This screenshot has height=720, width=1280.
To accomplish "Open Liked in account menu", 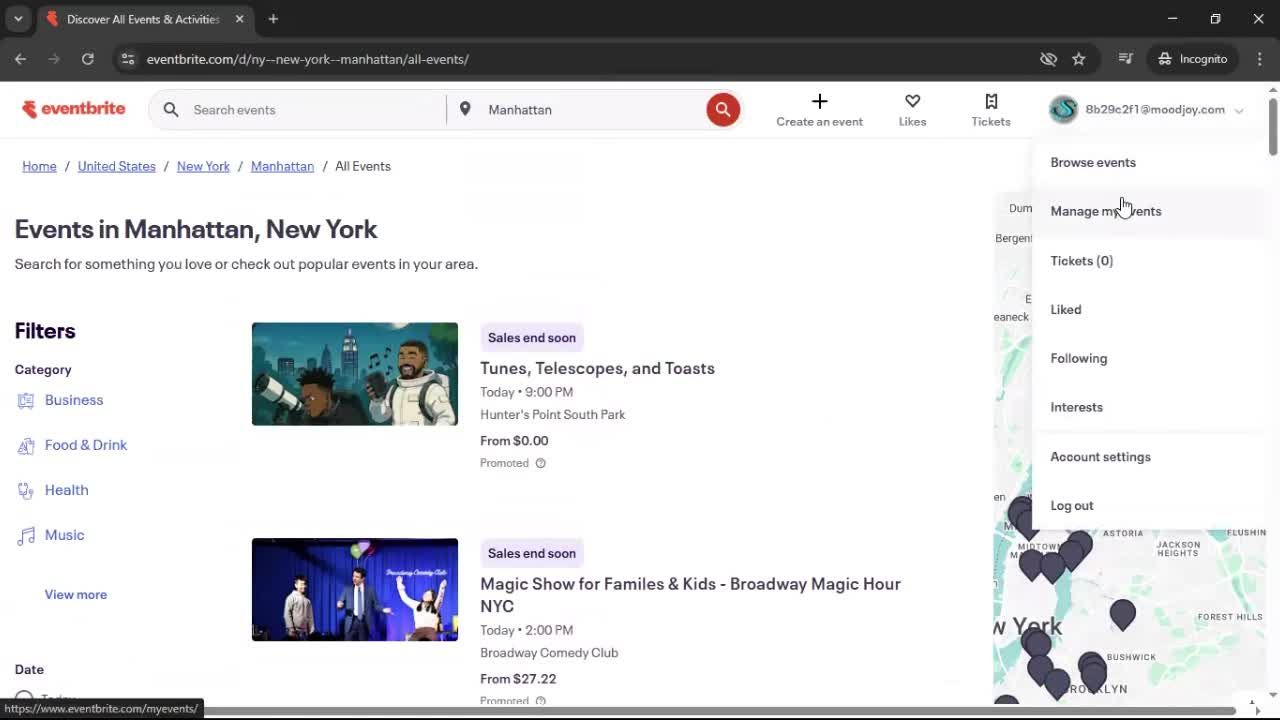I will pos(1066,309).
